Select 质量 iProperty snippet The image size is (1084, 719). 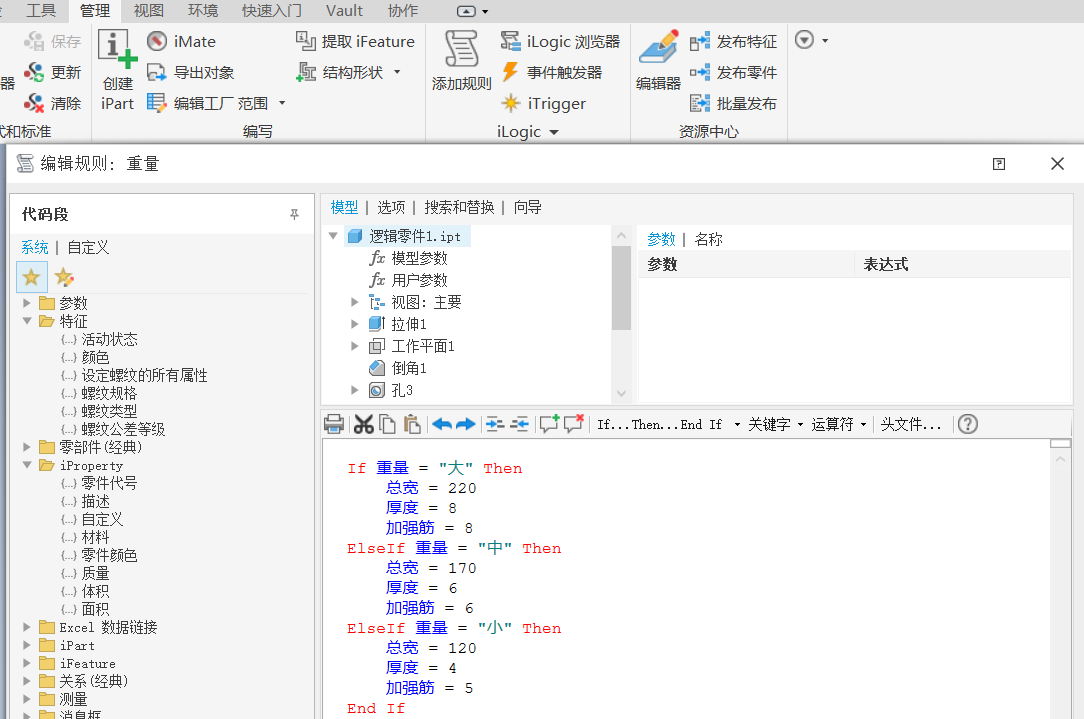click(x=95, y=573)
